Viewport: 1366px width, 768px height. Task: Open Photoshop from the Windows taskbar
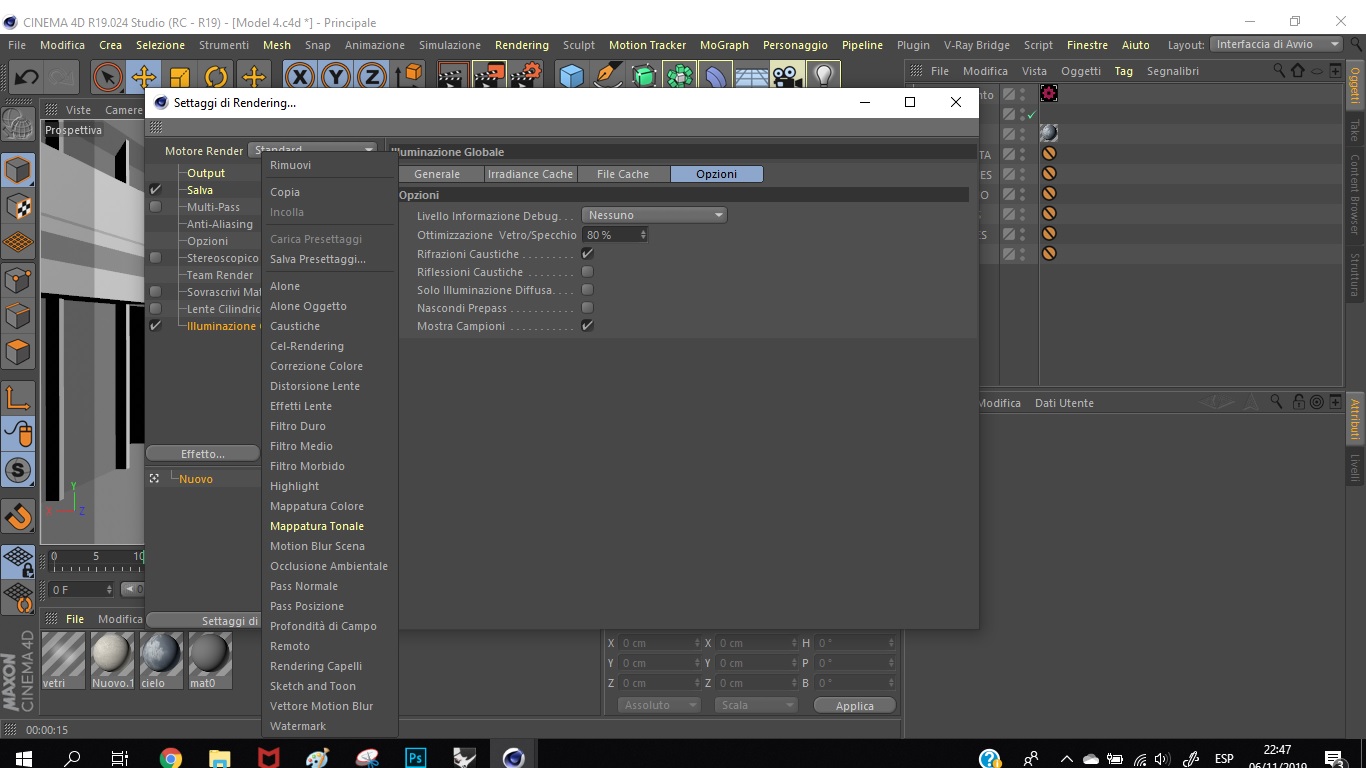tap(415, 758)
